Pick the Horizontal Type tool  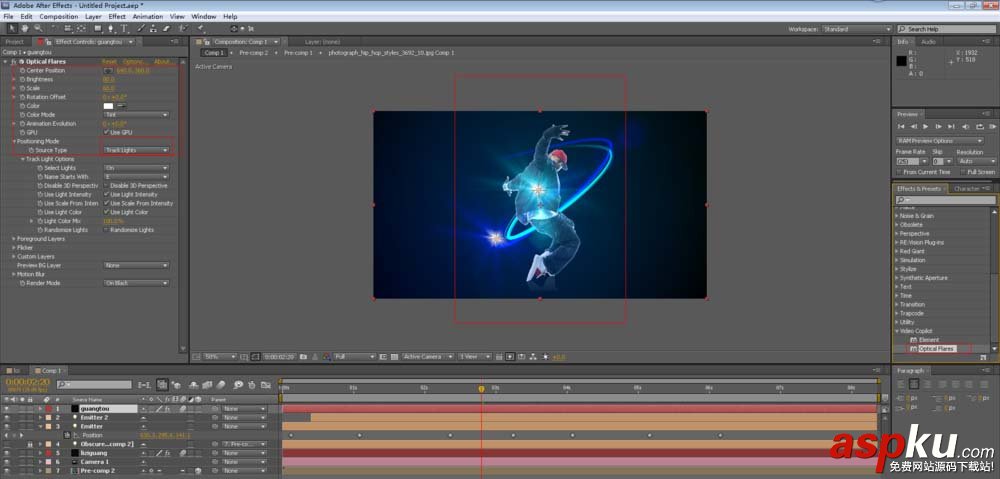pyautogui.click(x=125, y=29)
